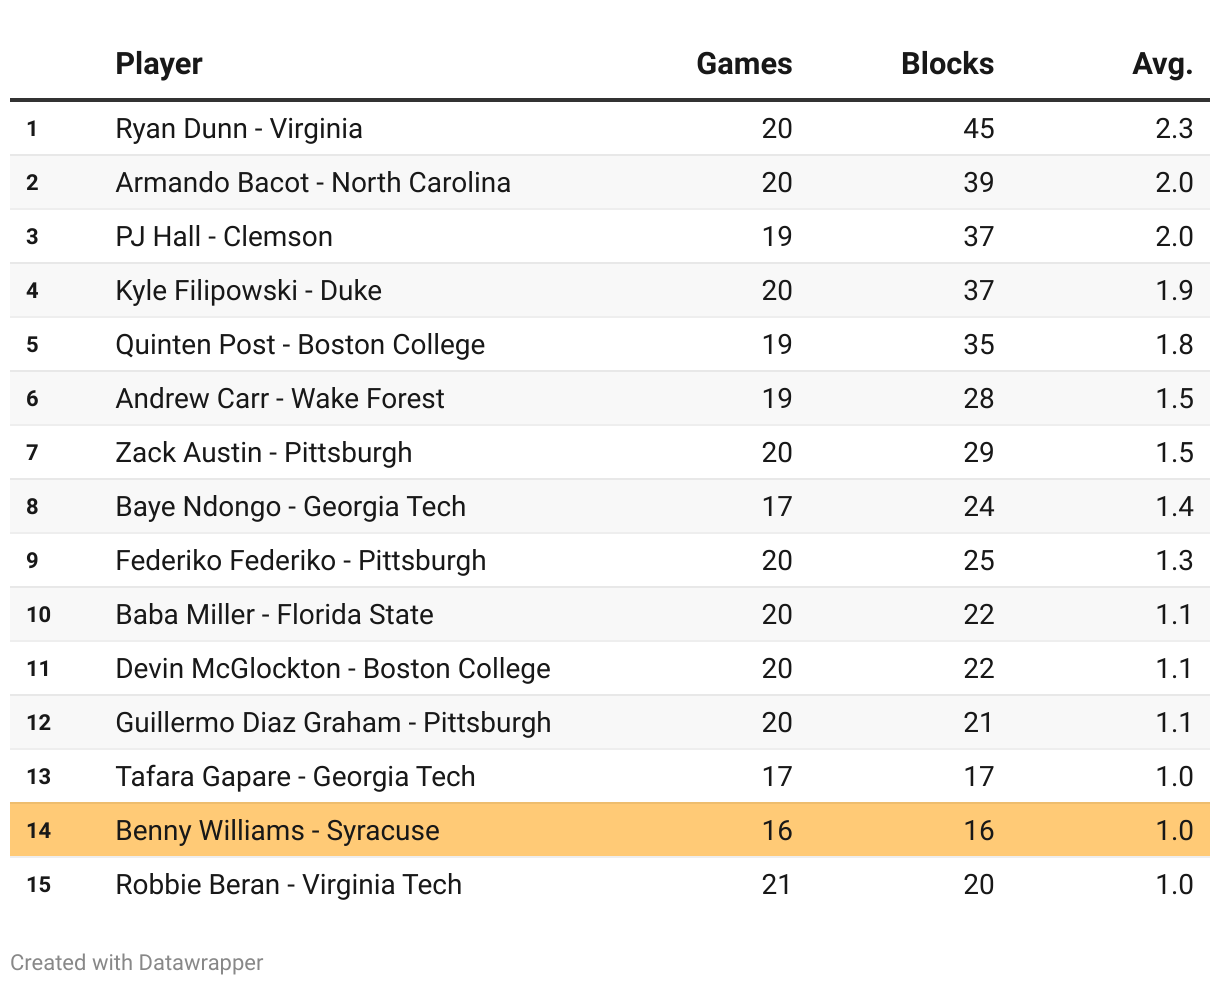Click Zack Austin - Pittsburgh name
Image resolution: width=1220 pixels, height=986 pixels.
pyautogui.click(x=264, y=453)
